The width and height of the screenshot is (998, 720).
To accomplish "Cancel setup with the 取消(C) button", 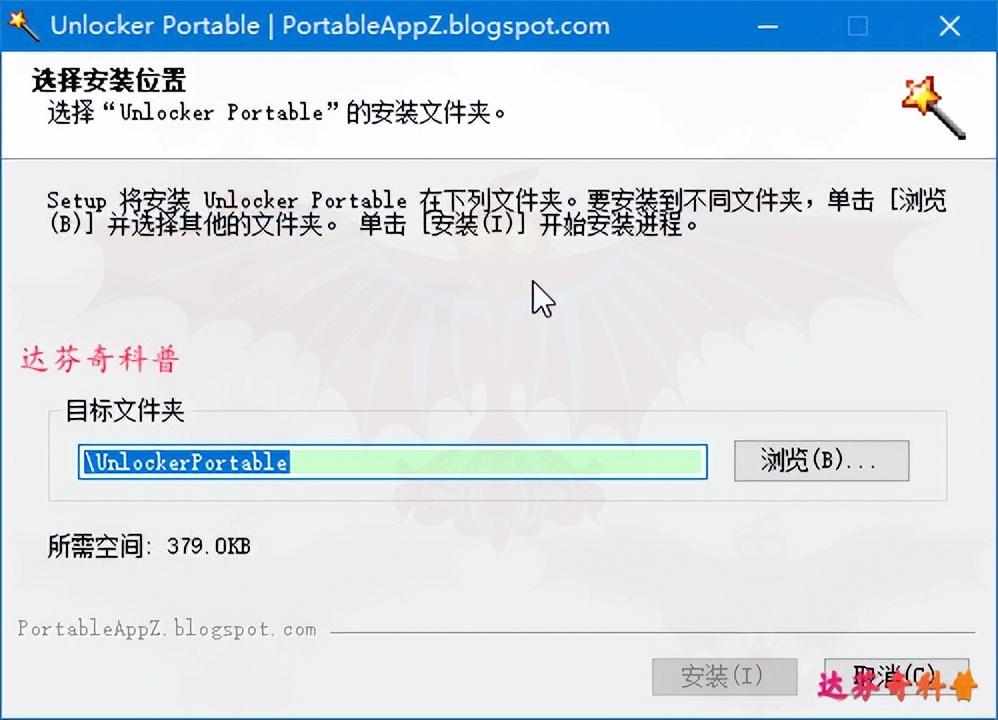I will coord(896,677).
